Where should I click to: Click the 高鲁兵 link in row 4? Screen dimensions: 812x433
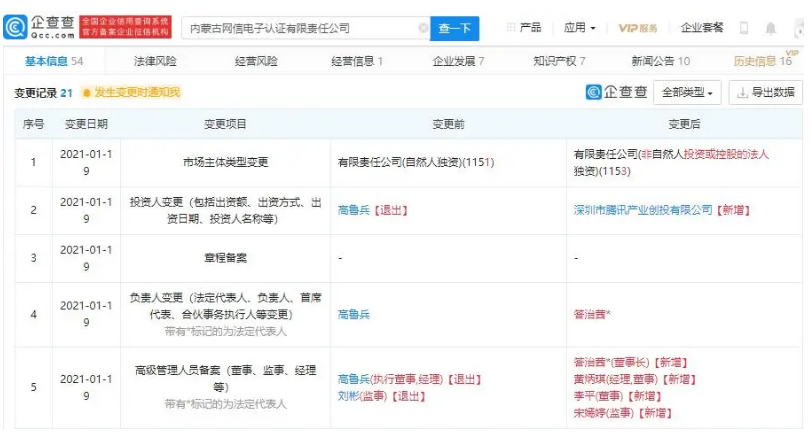click(x=355, y=313)
